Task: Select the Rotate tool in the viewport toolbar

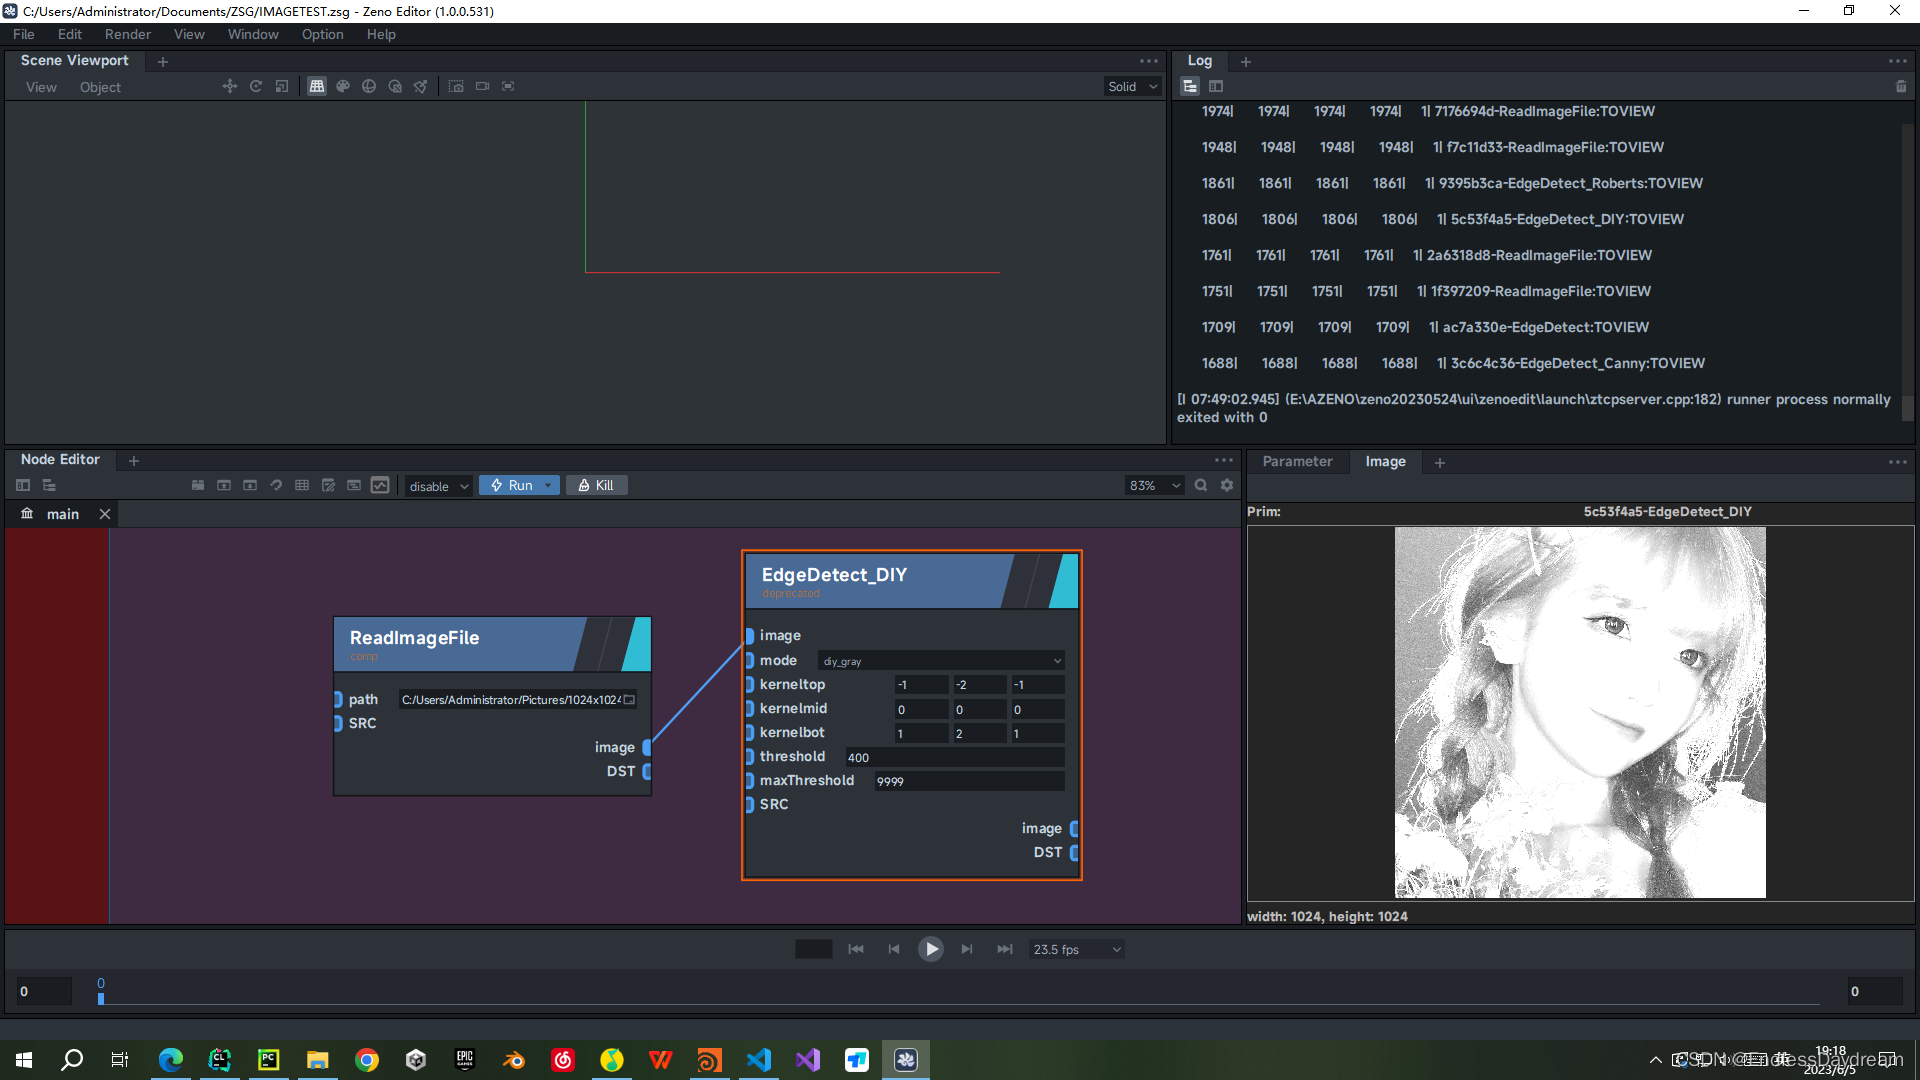Action: [256, 86]
